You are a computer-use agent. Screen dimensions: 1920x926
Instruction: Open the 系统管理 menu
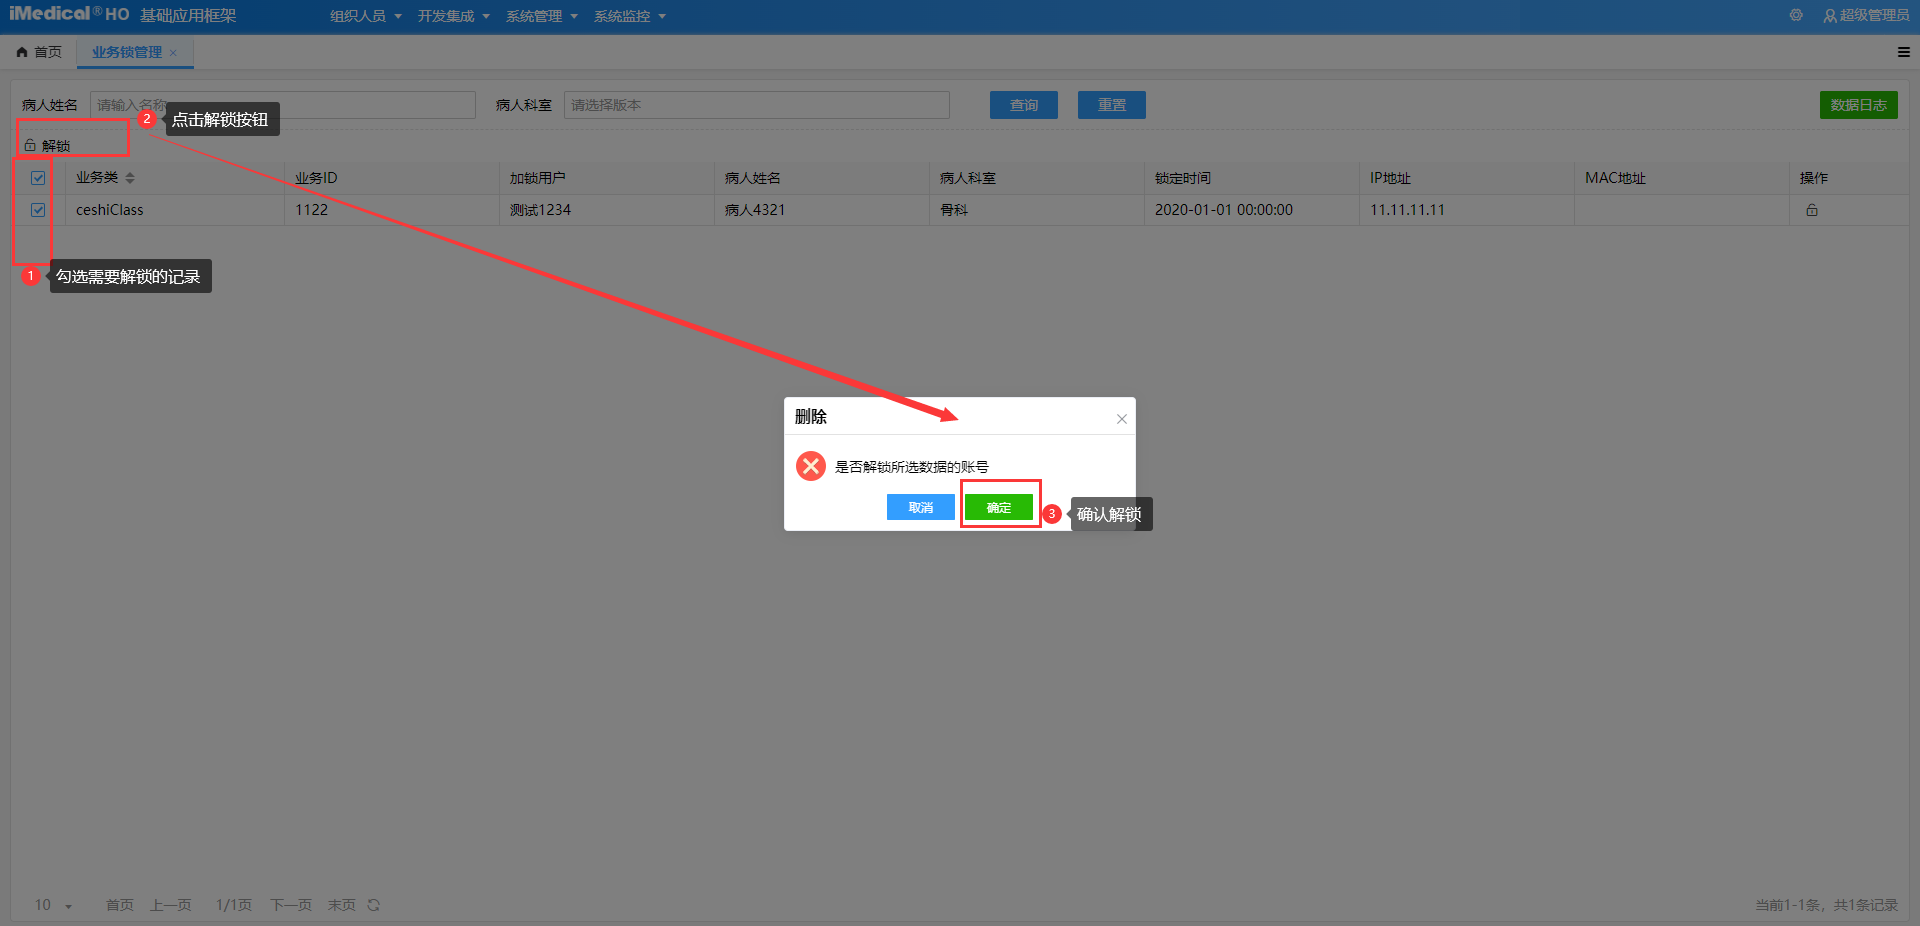click(x=541, y=16)
